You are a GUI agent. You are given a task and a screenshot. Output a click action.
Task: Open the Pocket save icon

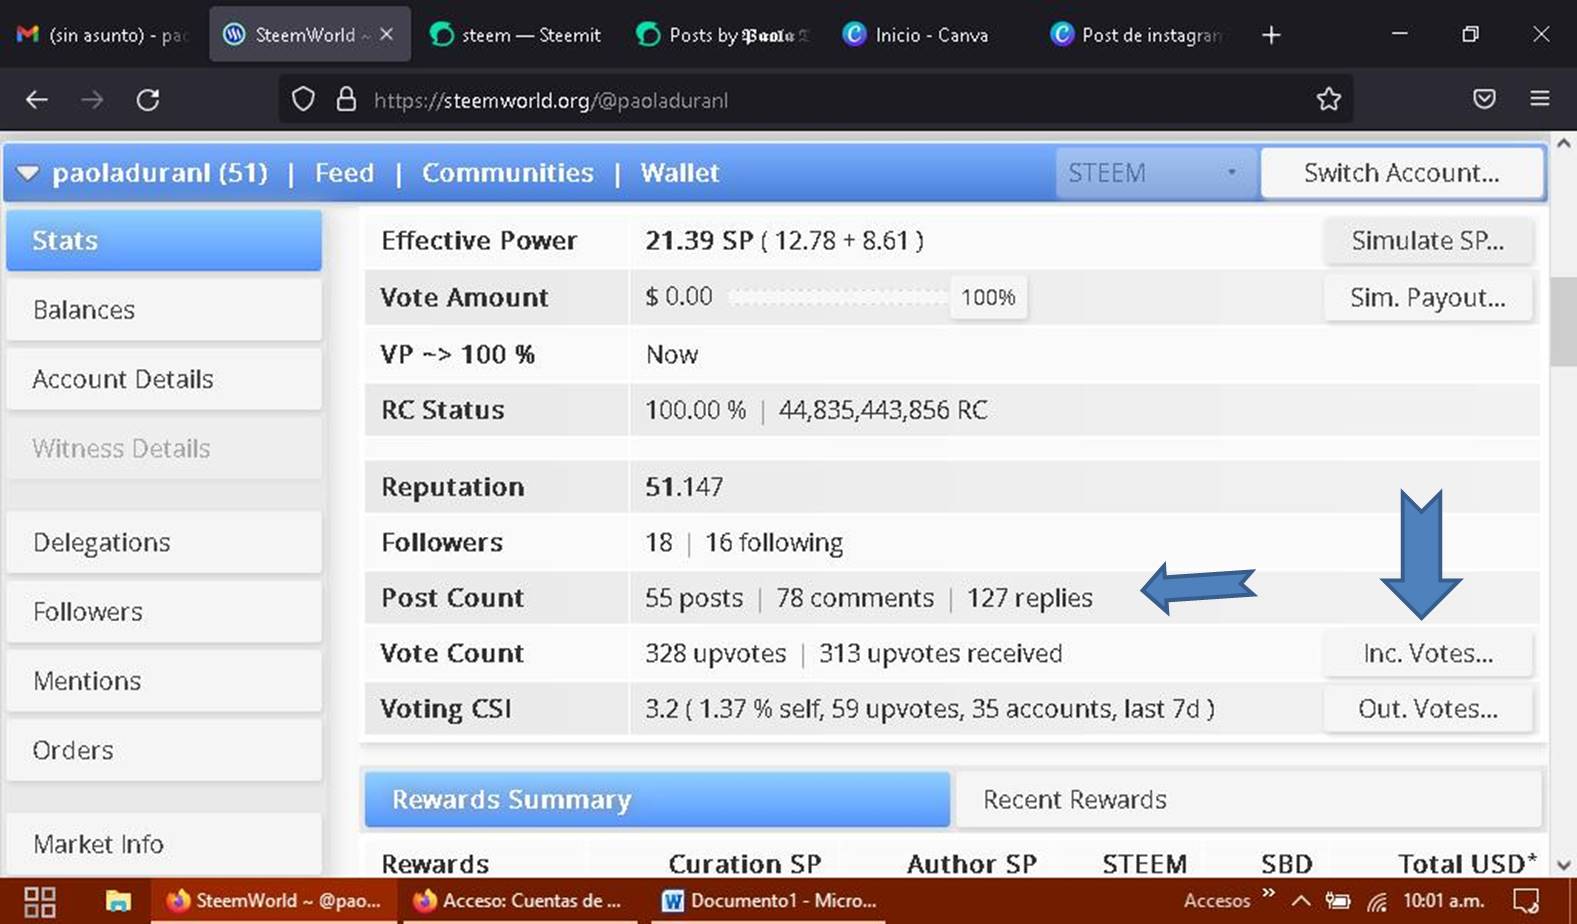[1485, 99]
